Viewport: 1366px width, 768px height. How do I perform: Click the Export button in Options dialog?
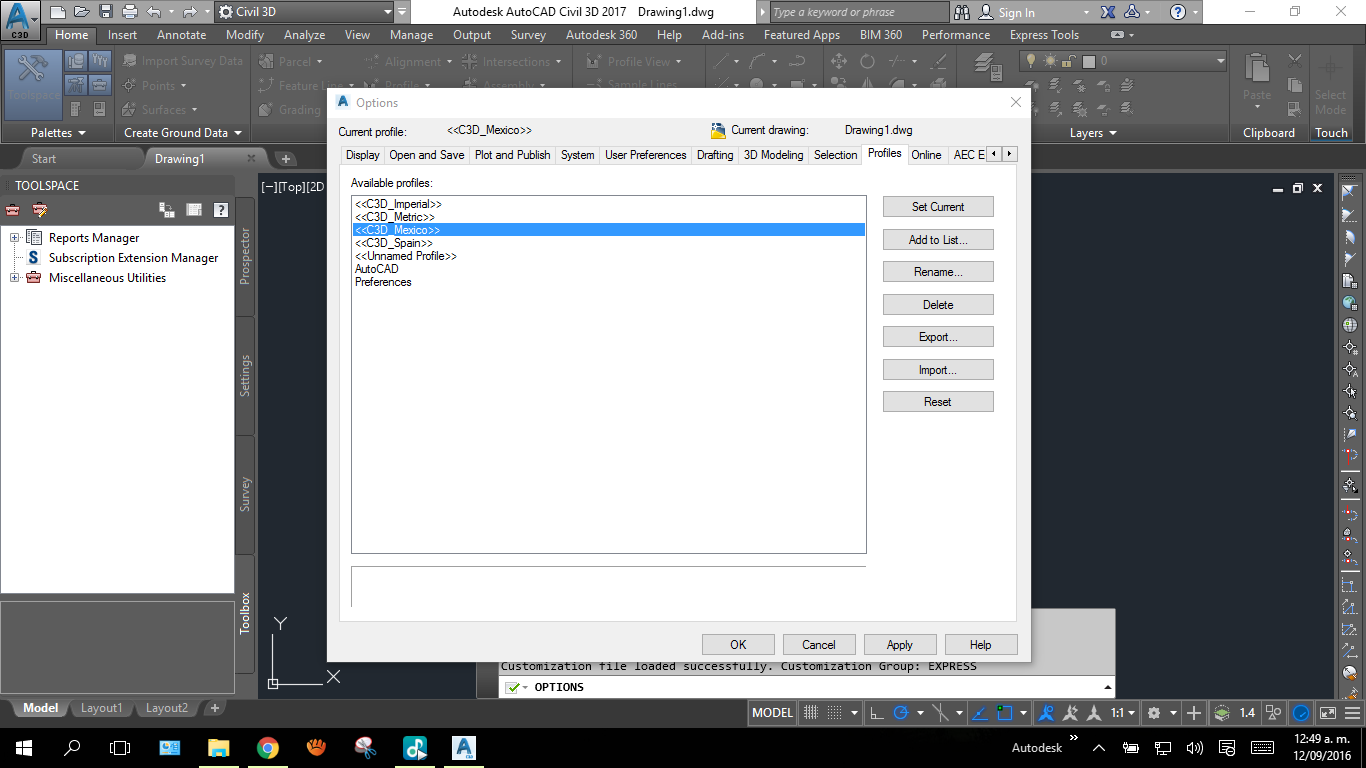[937, 336]
